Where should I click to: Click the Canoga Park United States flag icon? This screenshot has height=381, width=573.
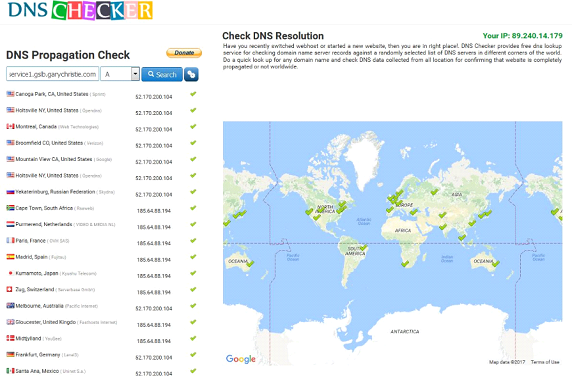10,94
